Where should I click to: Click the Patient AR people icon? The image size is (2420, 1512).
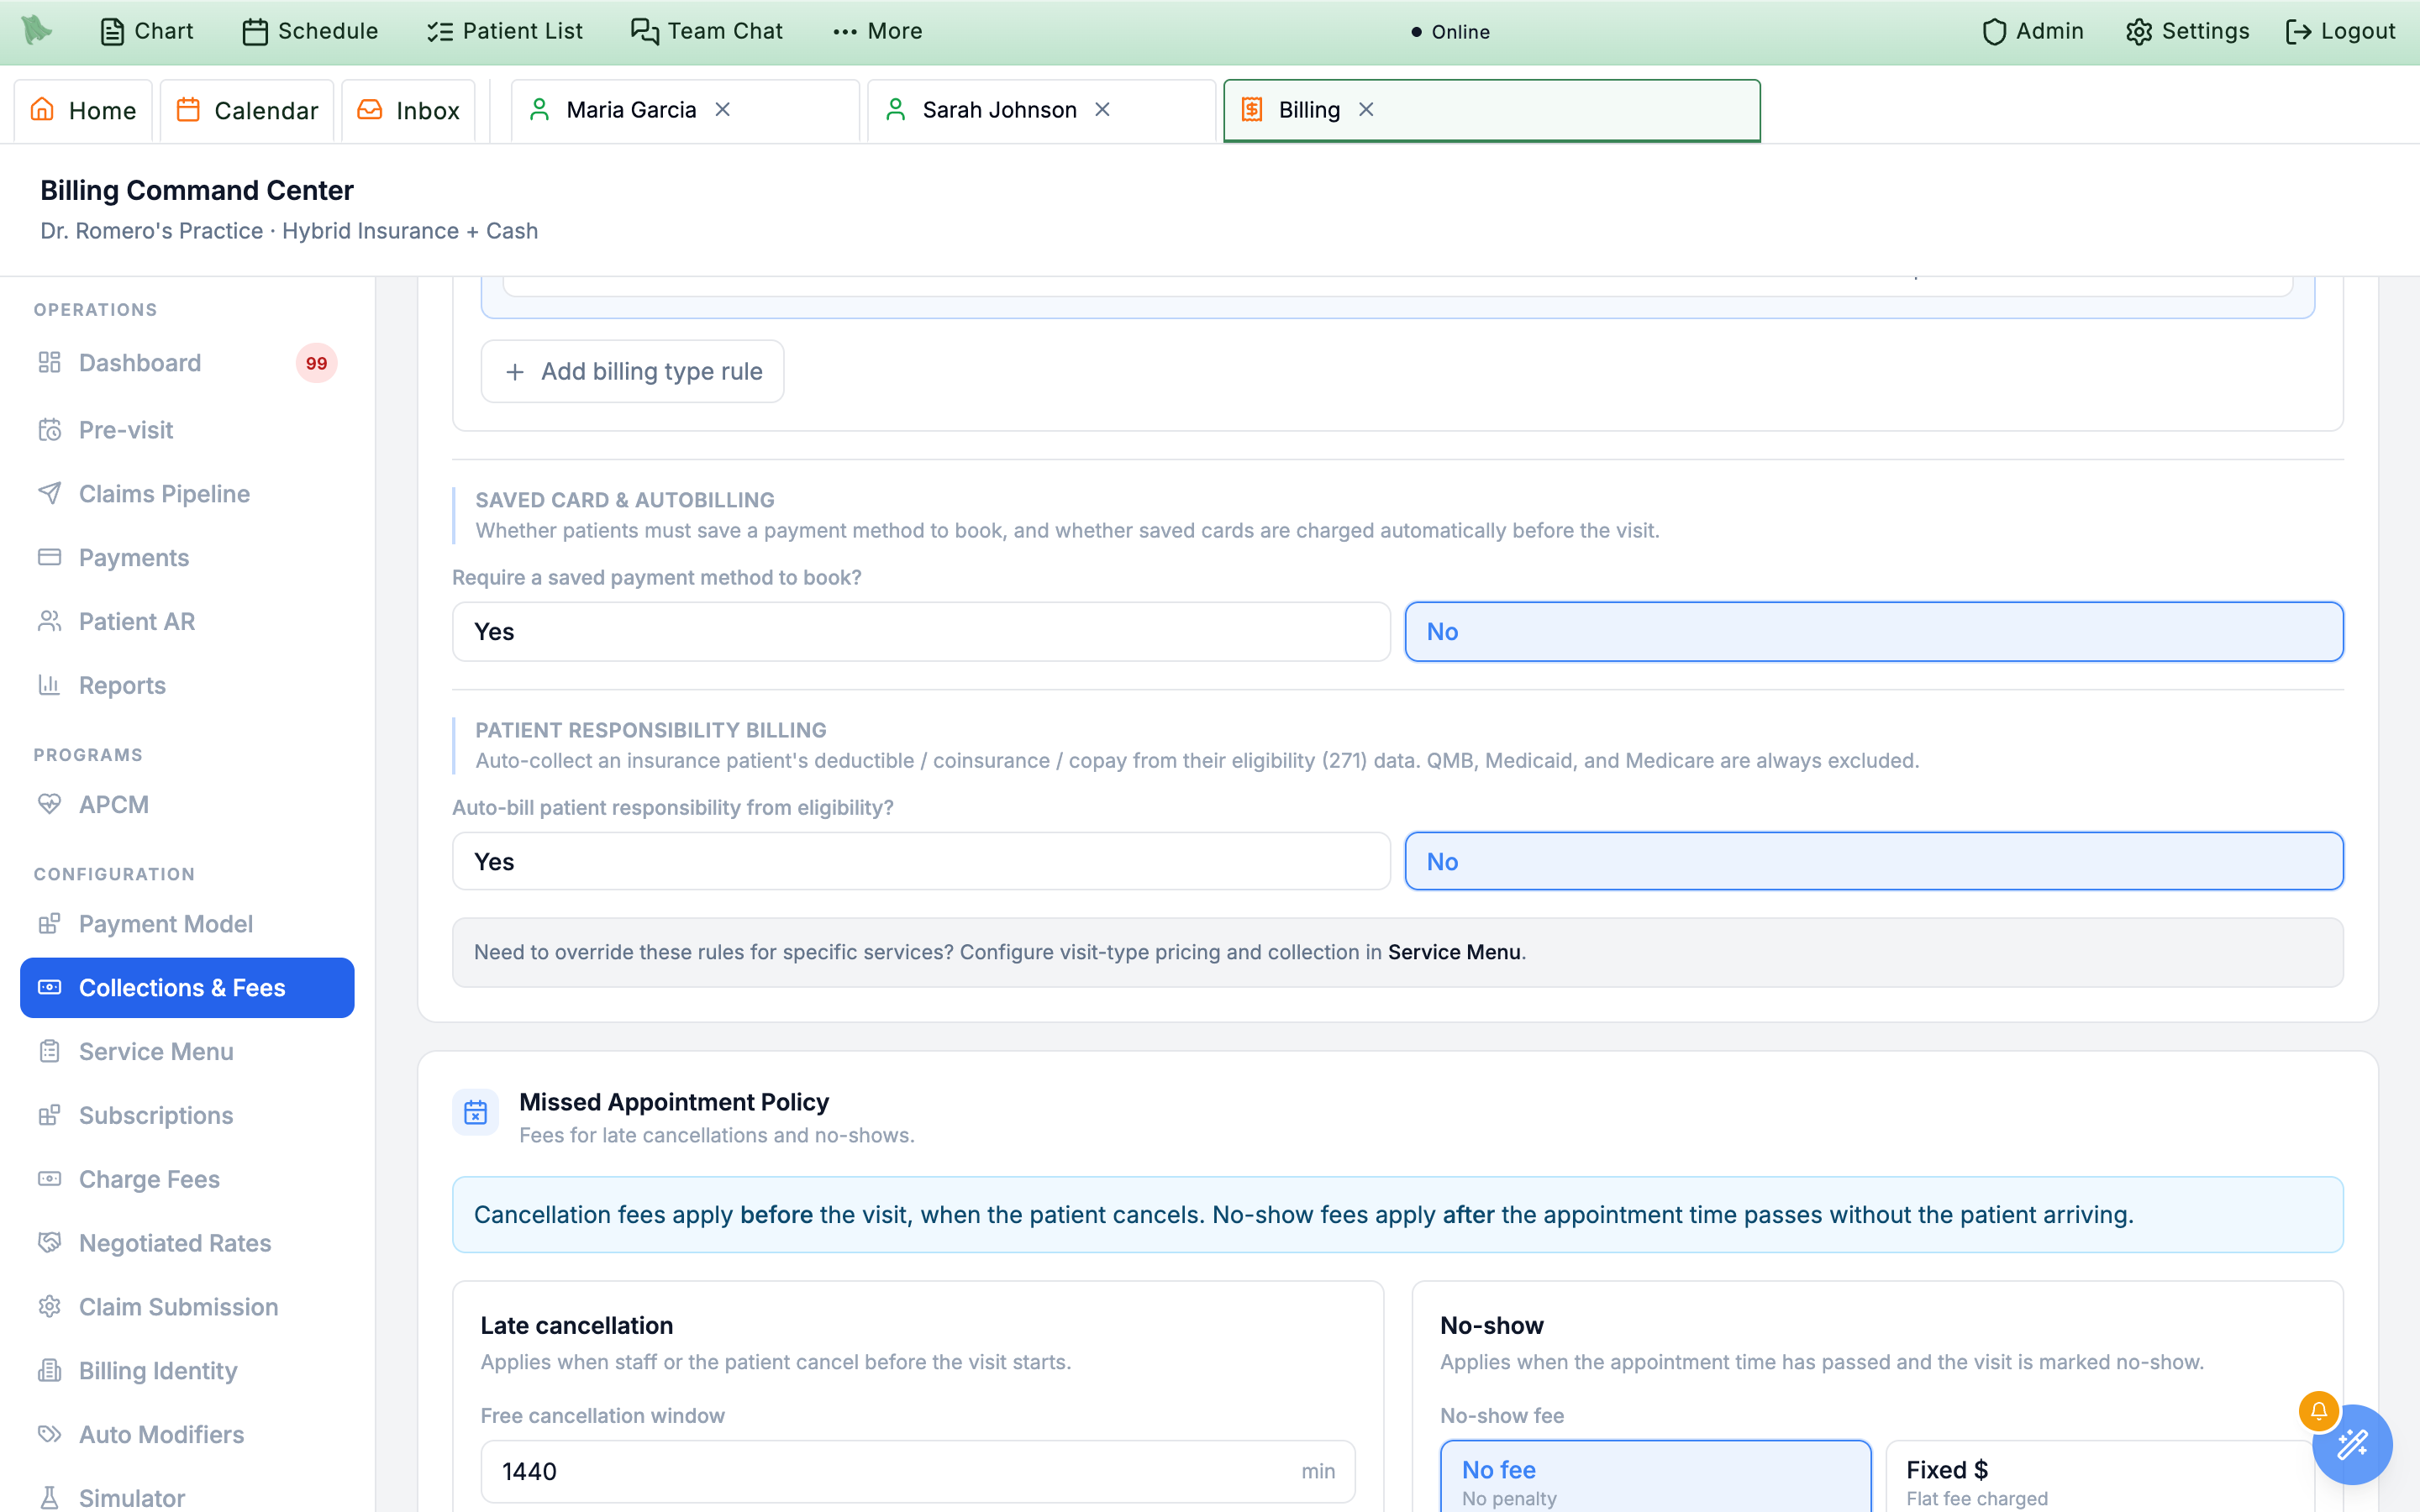tap(49, 622)
